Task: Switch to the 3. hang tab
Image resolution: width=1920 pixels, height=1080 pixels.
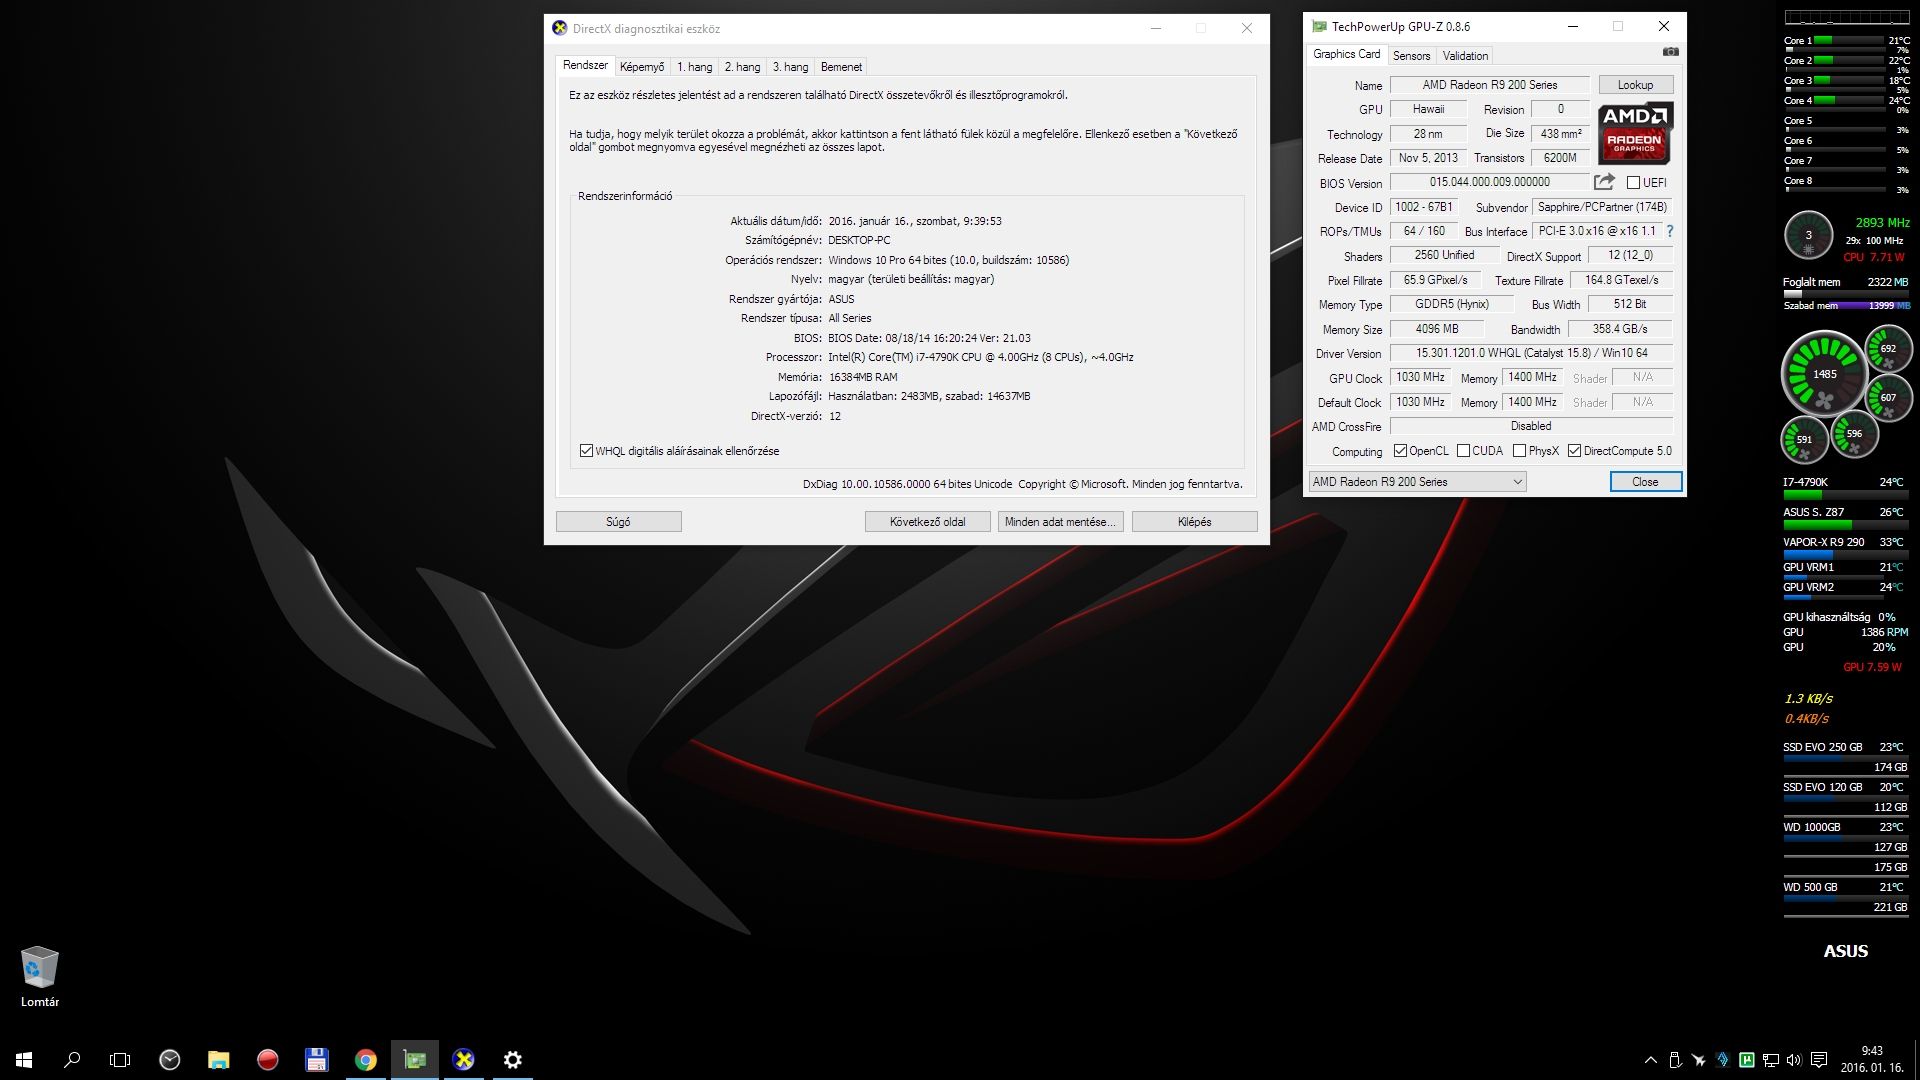Action: pyautogui.click(x=790, y=67)
